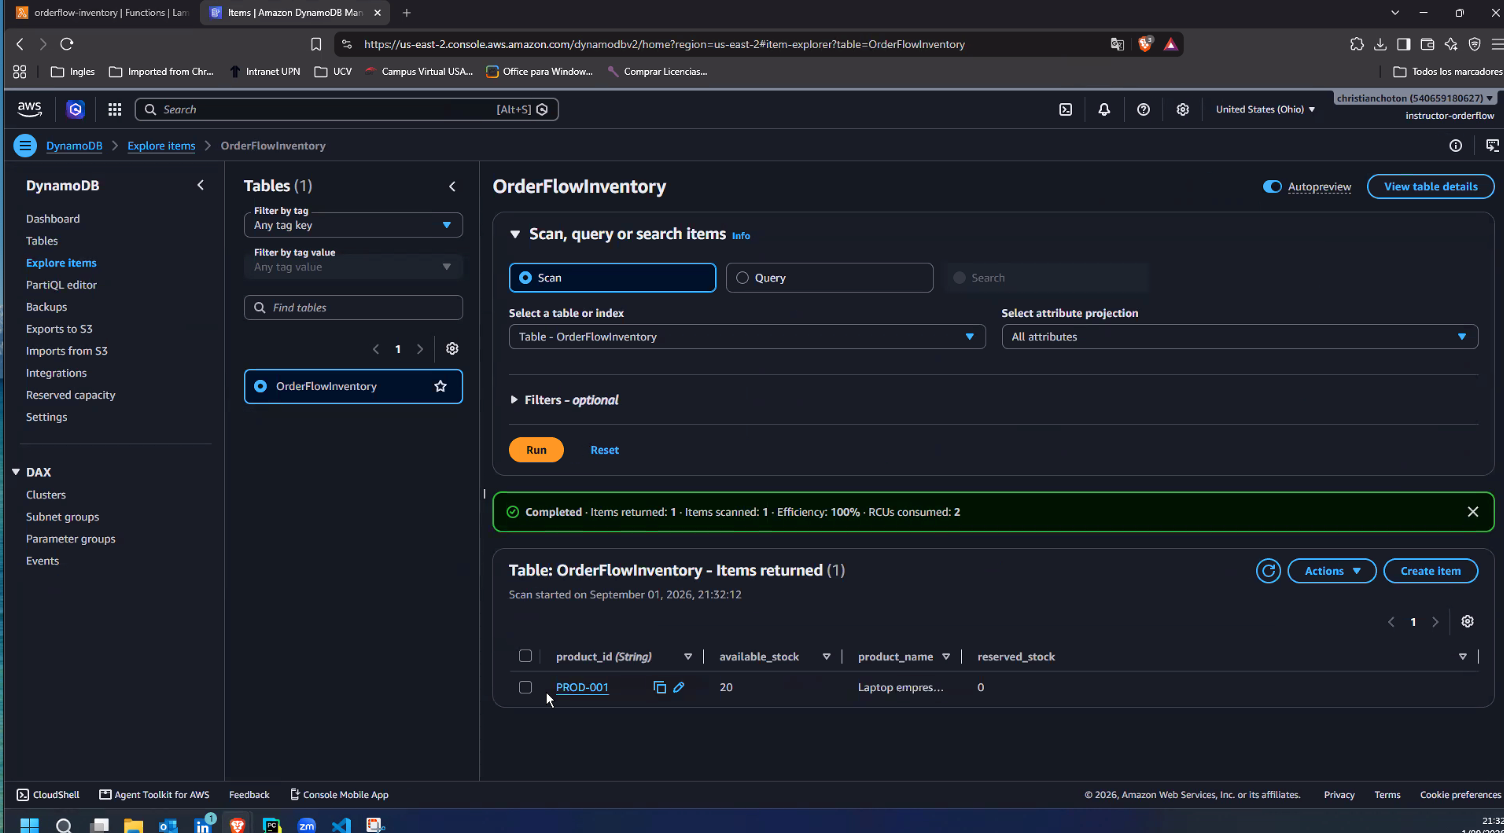Dismiss the Completed scan banner
The width and height of the screenshot is (1504, 833).
pos(1473,512)
